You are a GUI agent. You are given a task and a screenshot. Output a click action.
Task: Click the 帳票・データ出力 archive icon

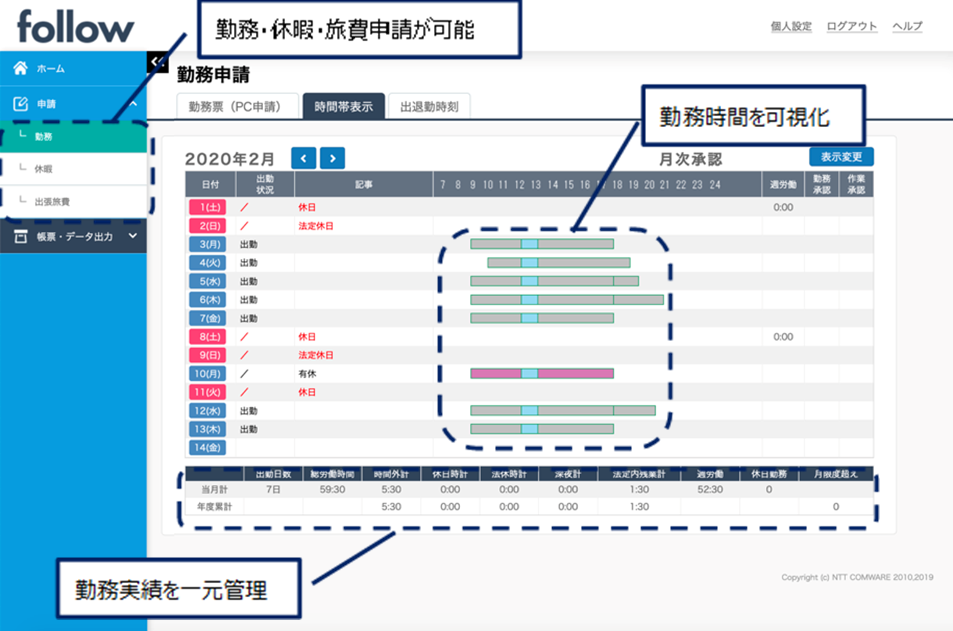[21, 236]
